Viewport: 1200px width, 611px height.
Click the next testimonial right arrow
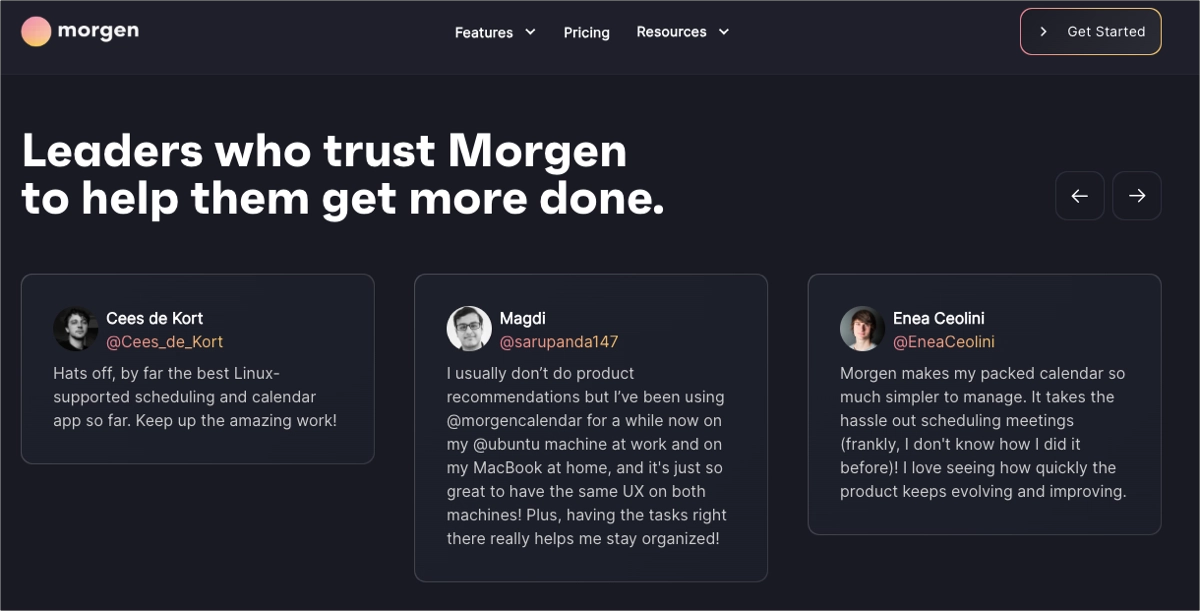coord(1137,196)
